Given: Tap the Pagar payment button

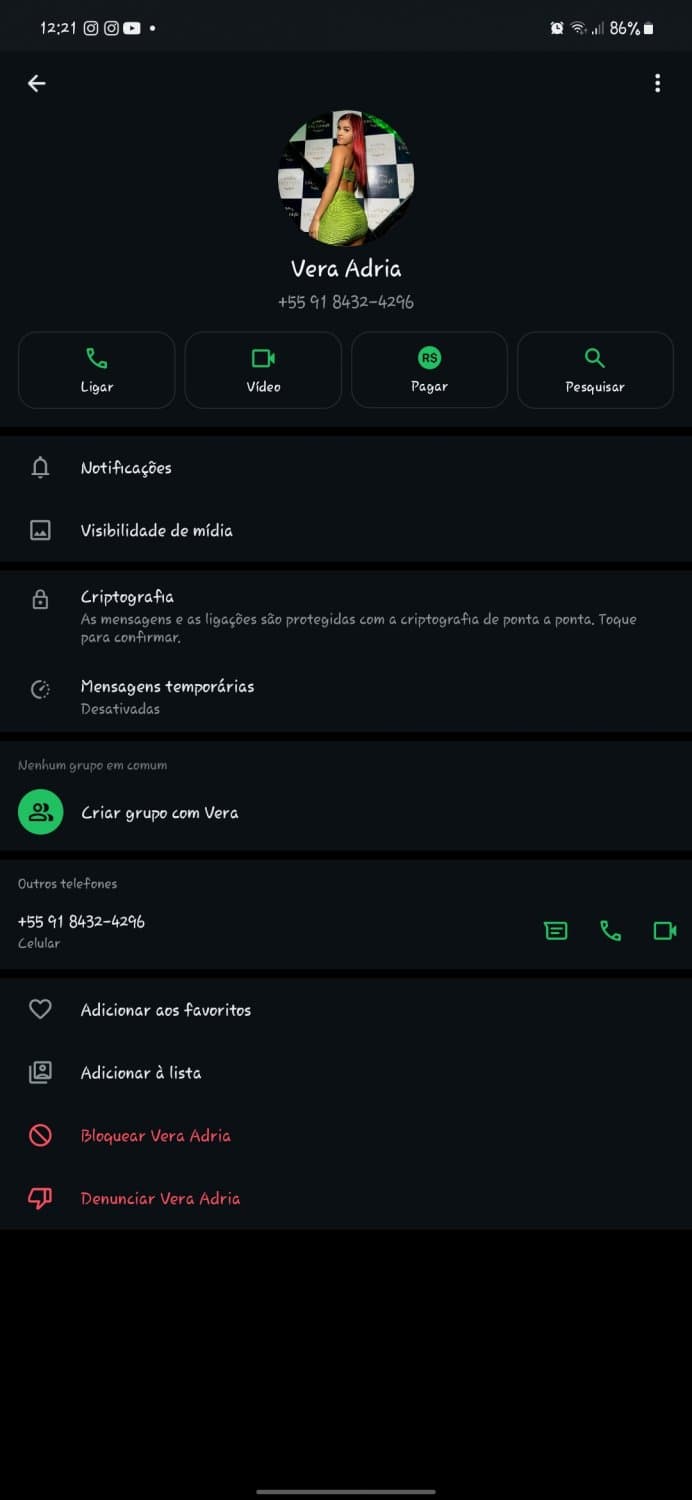Looking at the screenshot, I should 429,370.
